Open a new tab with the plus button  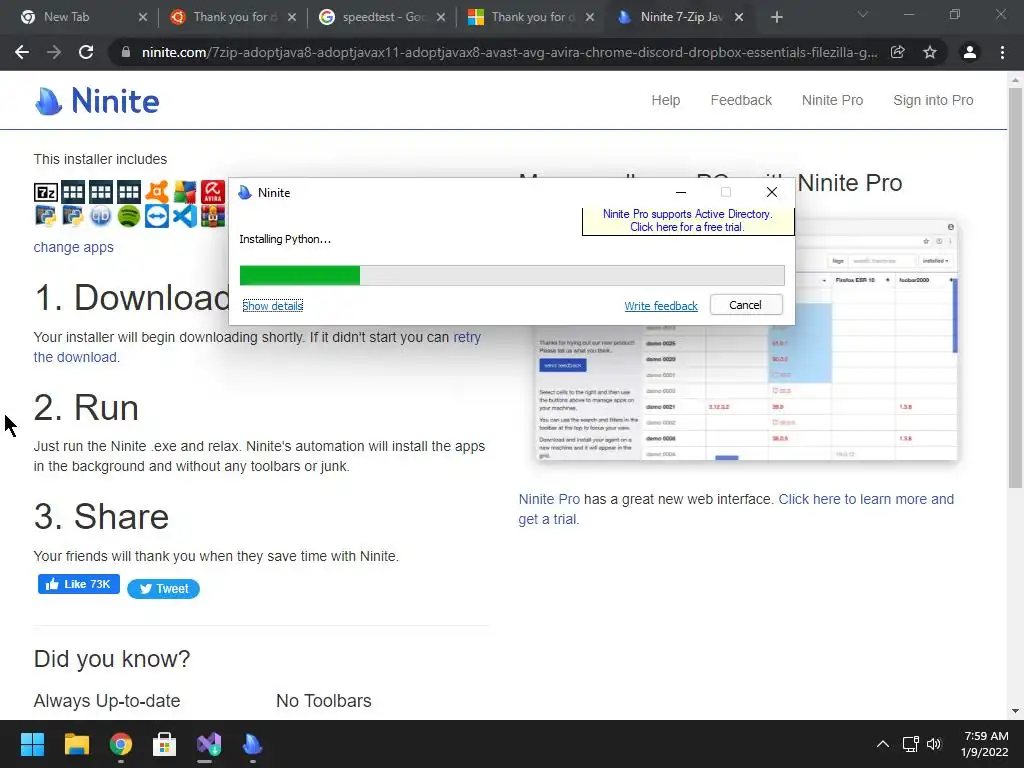click(x=776, y=18)
